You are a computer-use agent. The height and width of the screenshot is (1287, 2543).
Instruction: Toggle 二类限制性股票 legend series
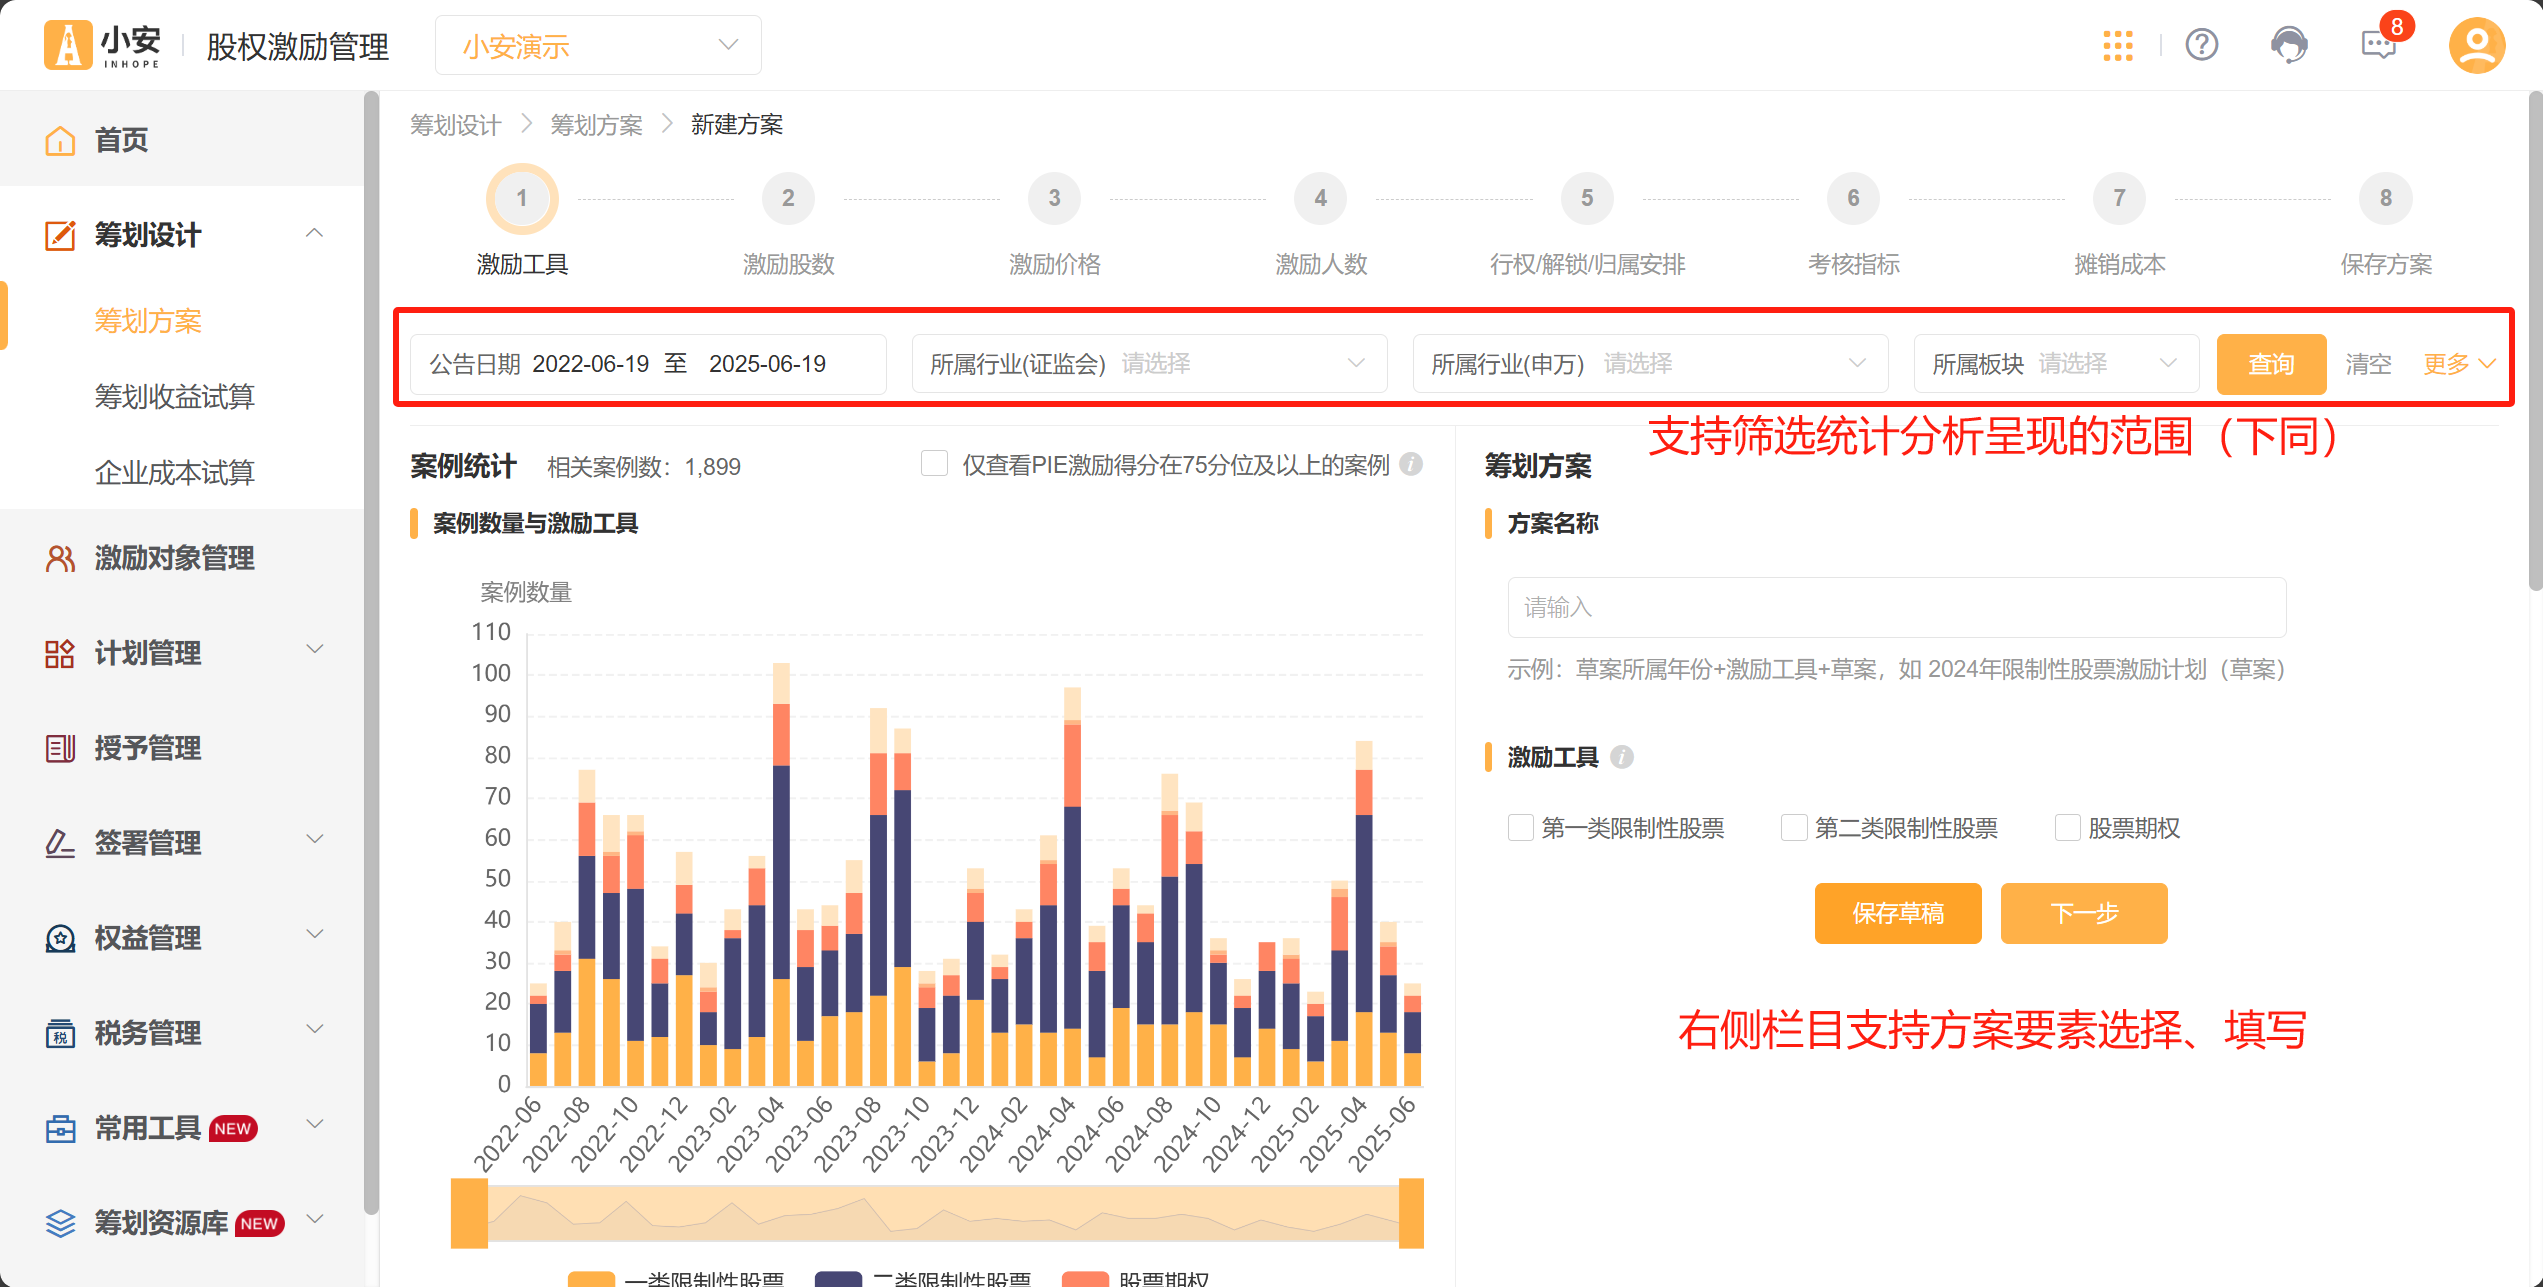pyautogui.click(x=923, y=1279)
